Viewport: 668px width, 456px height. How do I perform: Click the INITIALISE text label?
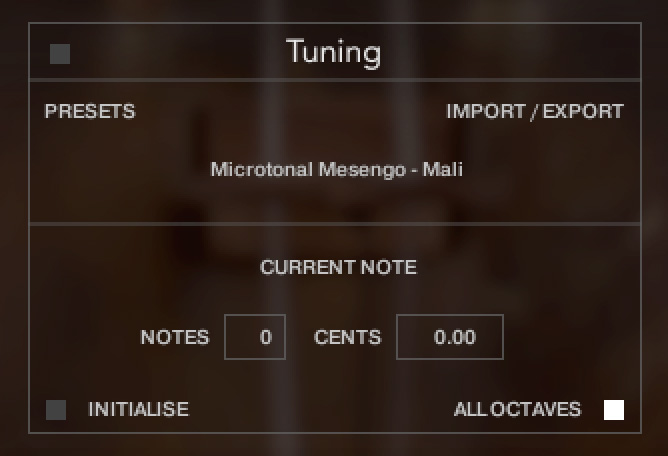coord(138,410)
